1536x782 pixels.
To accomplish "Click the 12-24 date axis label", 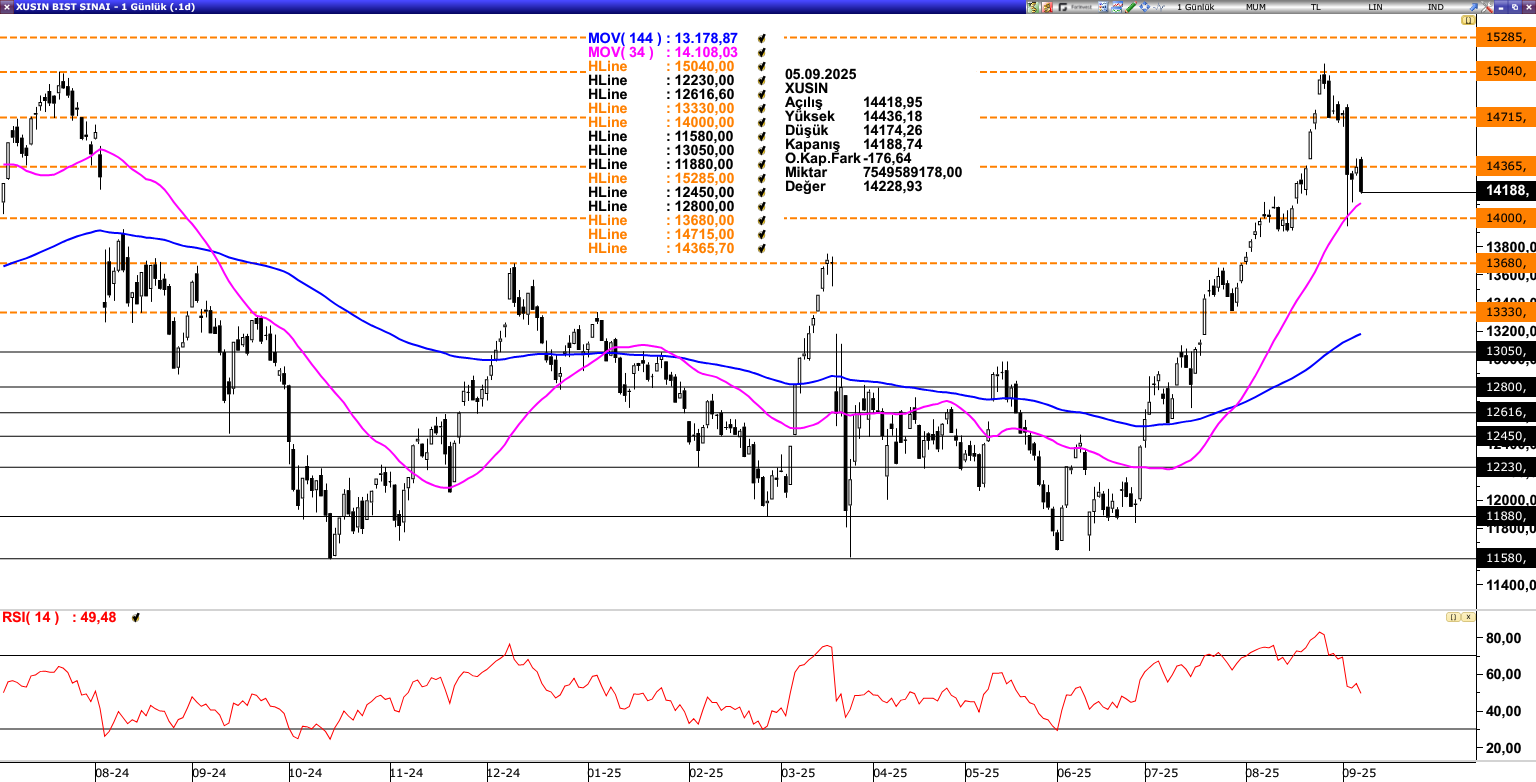I will (504, 773).
